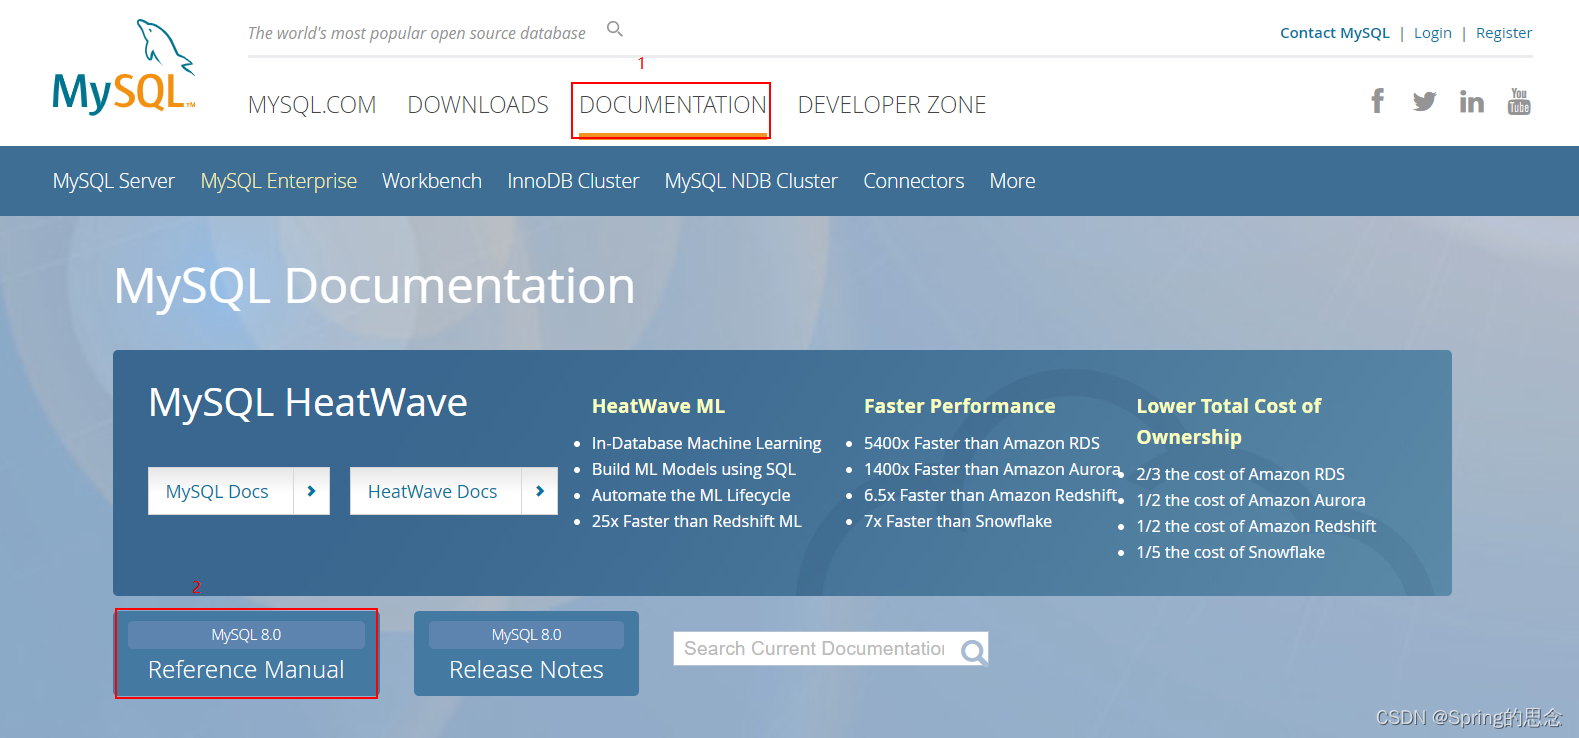Click arrow next to HeatWave Docs
Image resolution: width=1579 pixels, height=738 pixels.
click(539, 491)
